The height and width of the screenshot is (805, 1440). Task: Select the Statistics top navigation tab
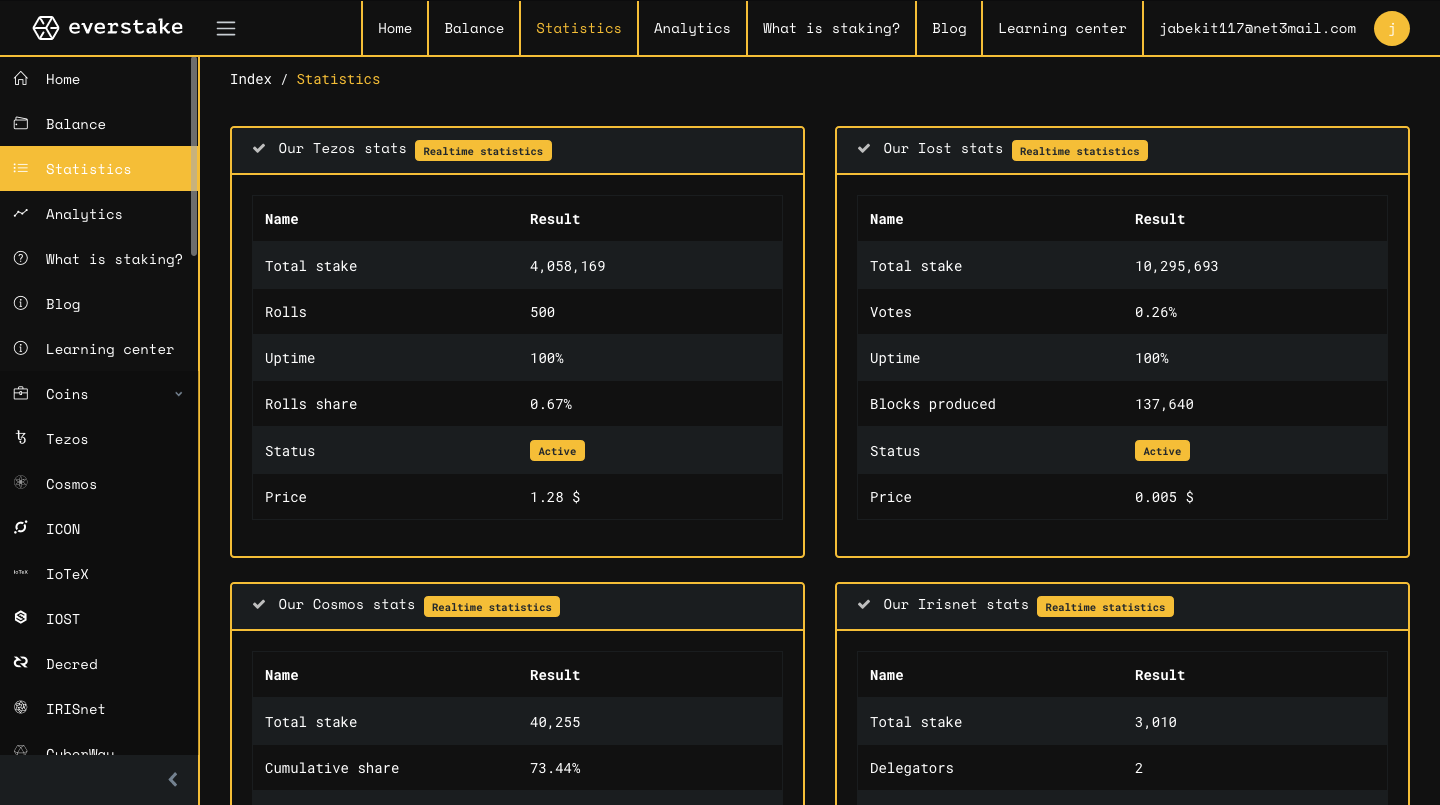click(579, 28)
